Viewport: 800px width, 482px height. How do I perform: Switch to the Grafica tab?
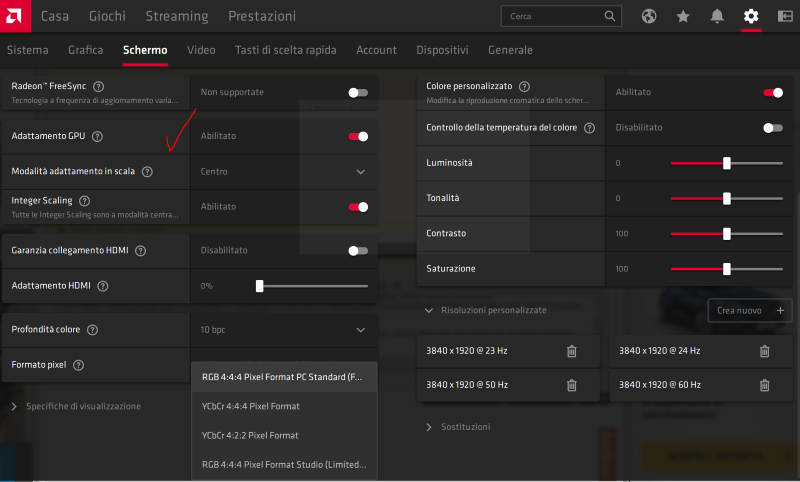tap(86, 50)
